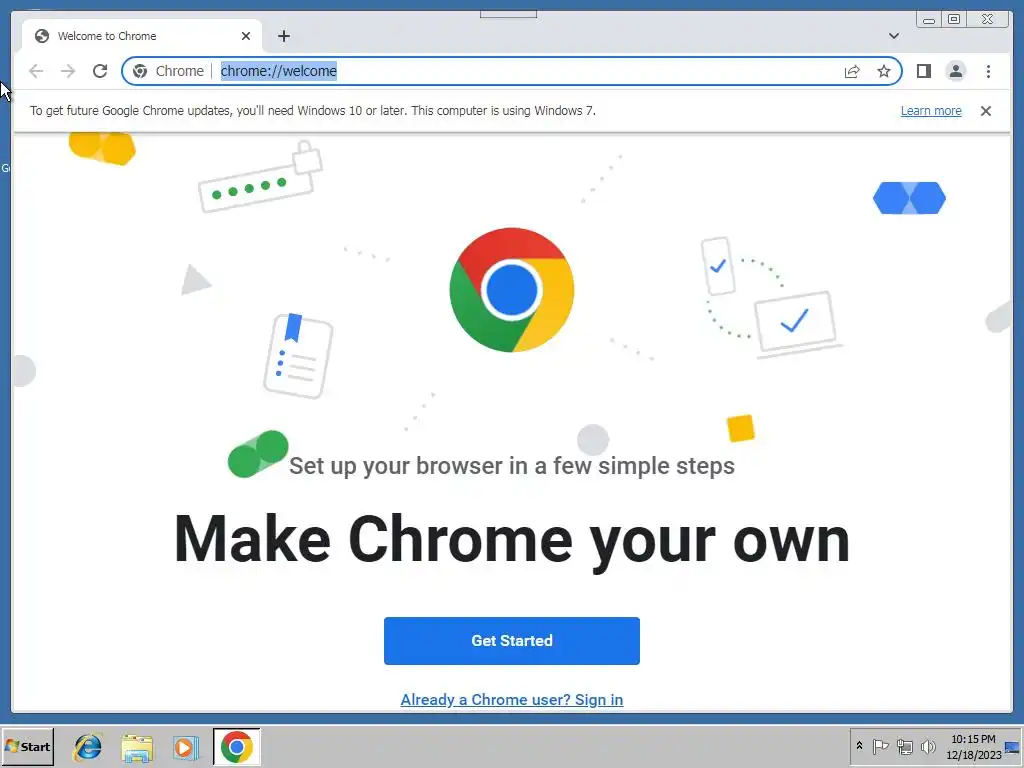Minimize the Chrome window
The height and width of the screenshot is (768, 1024).
[928, 20]
